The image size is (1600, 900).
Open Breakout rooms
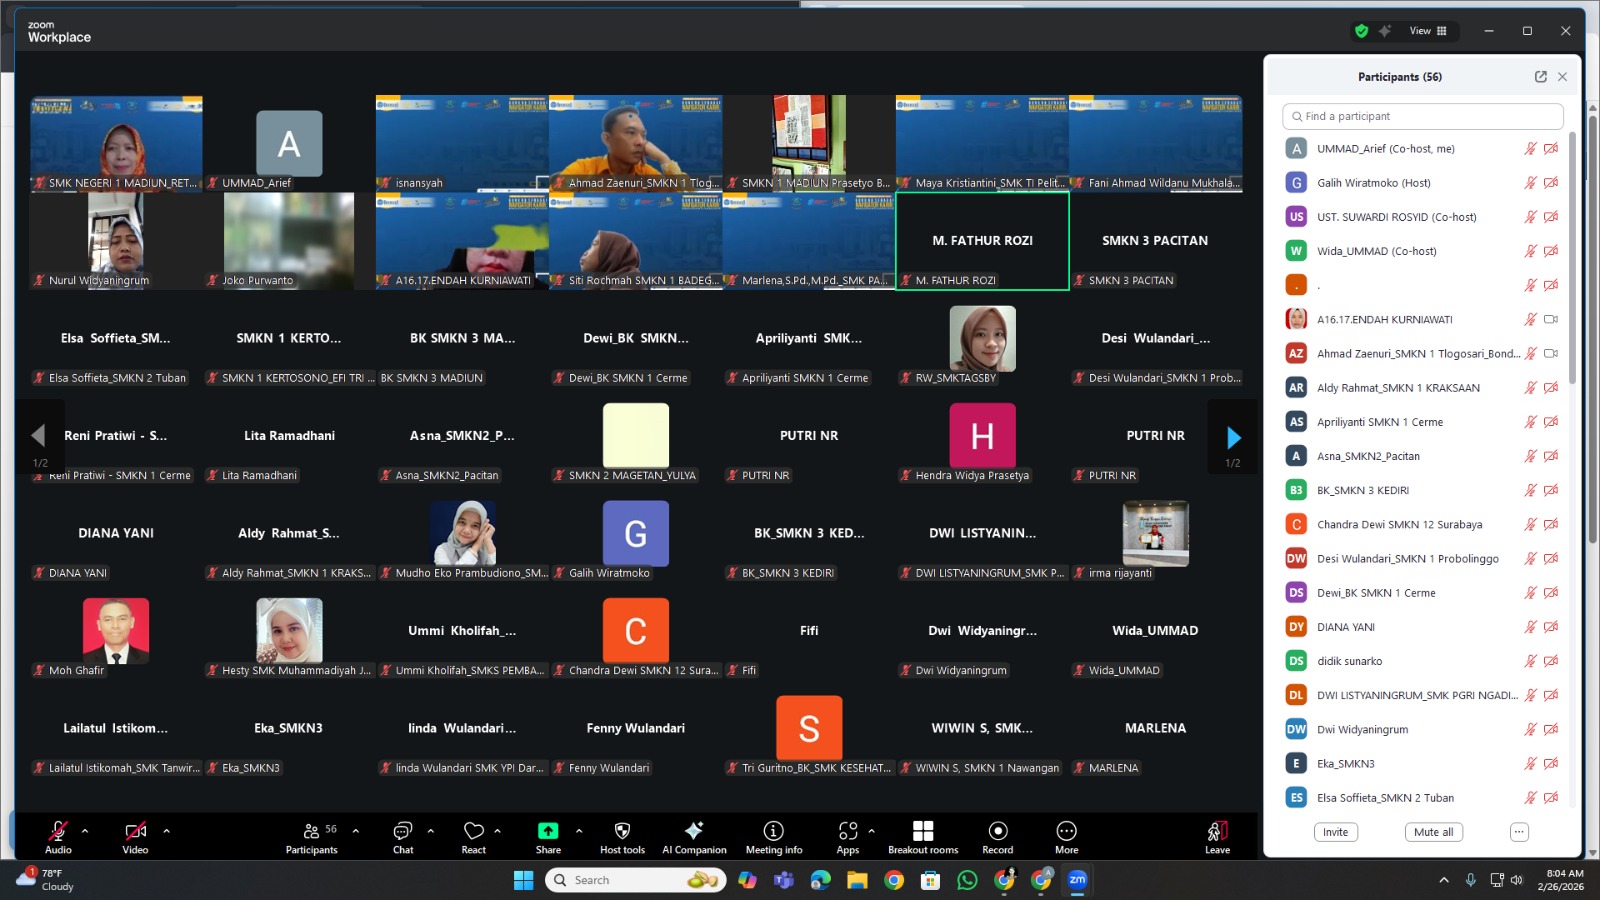pyautogui.click(x=922, y=832)
